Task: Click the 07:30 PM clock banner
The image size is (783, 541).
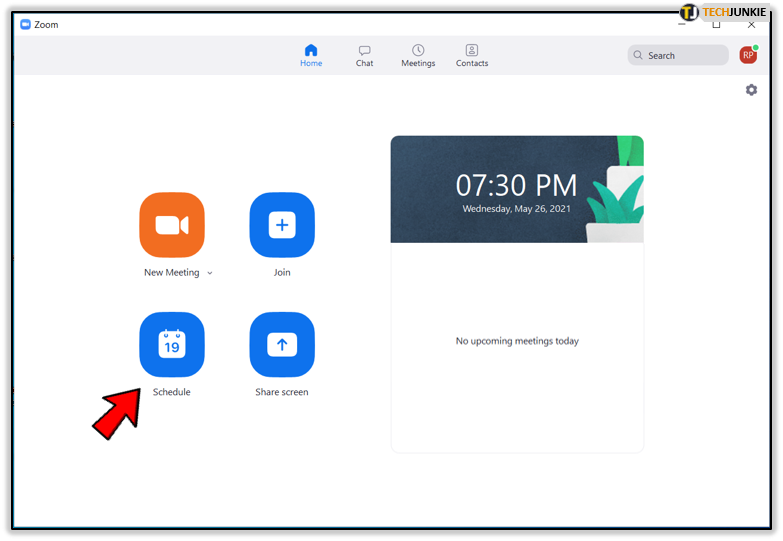Action: (x=517, y=189)
